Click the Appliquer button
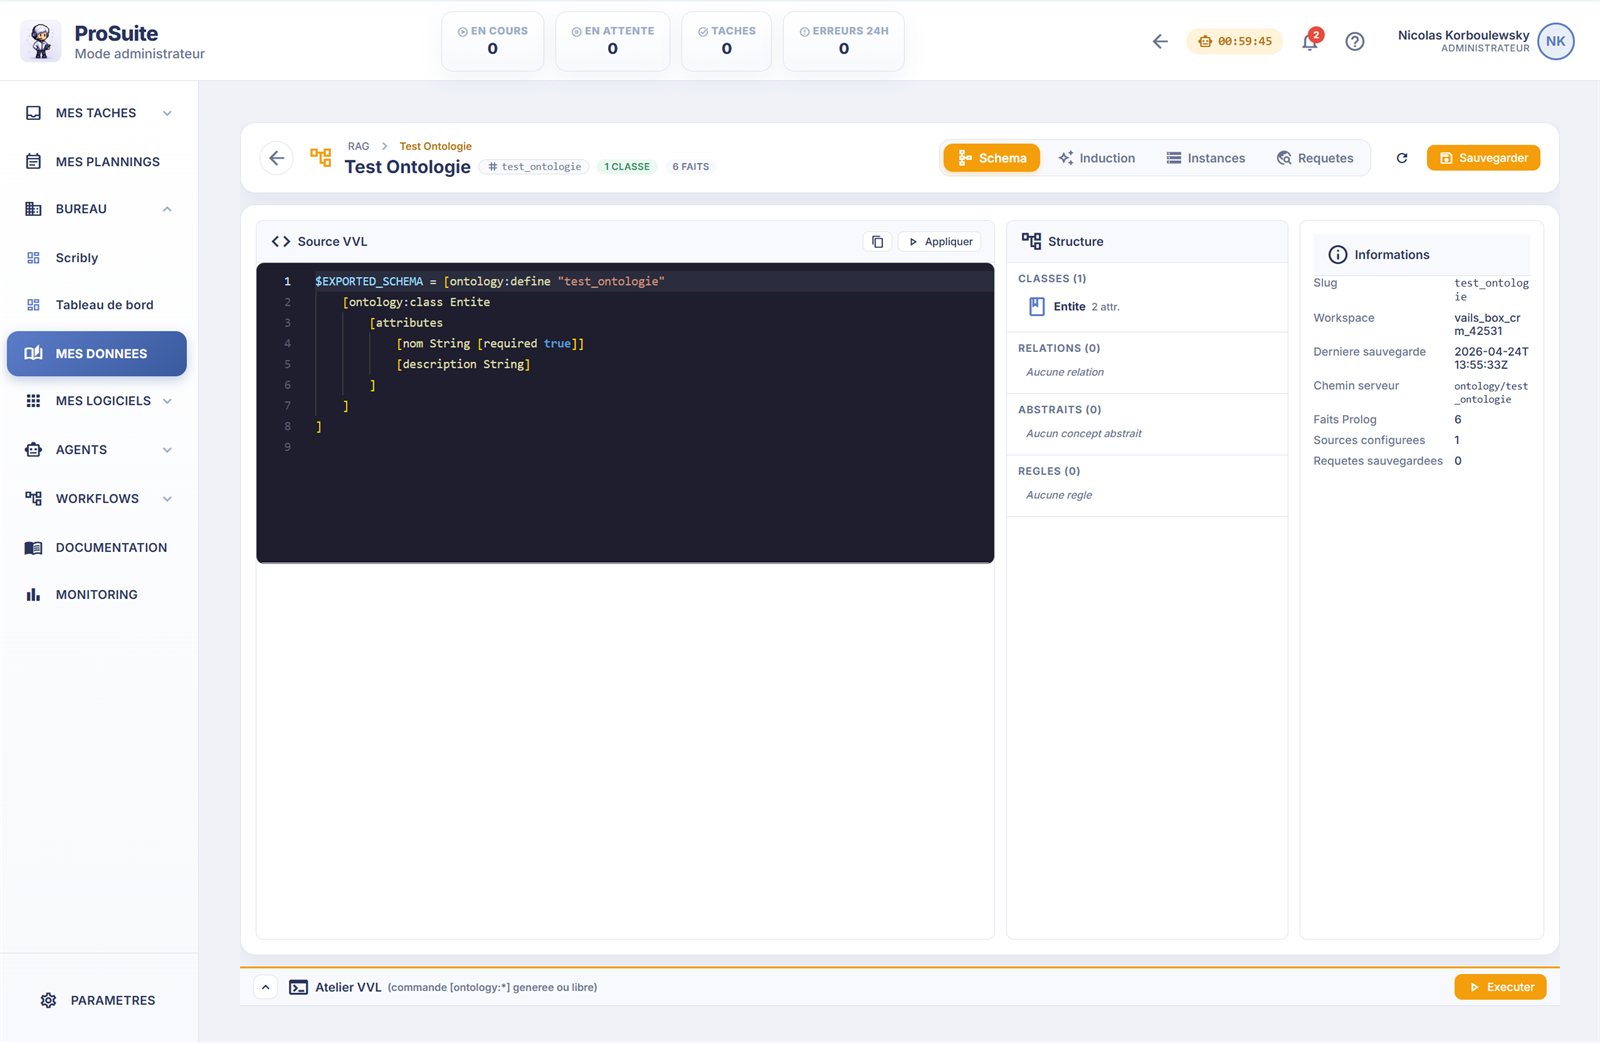The width and height of the screenshot is (1600, 1043). (x=939, y=241)
